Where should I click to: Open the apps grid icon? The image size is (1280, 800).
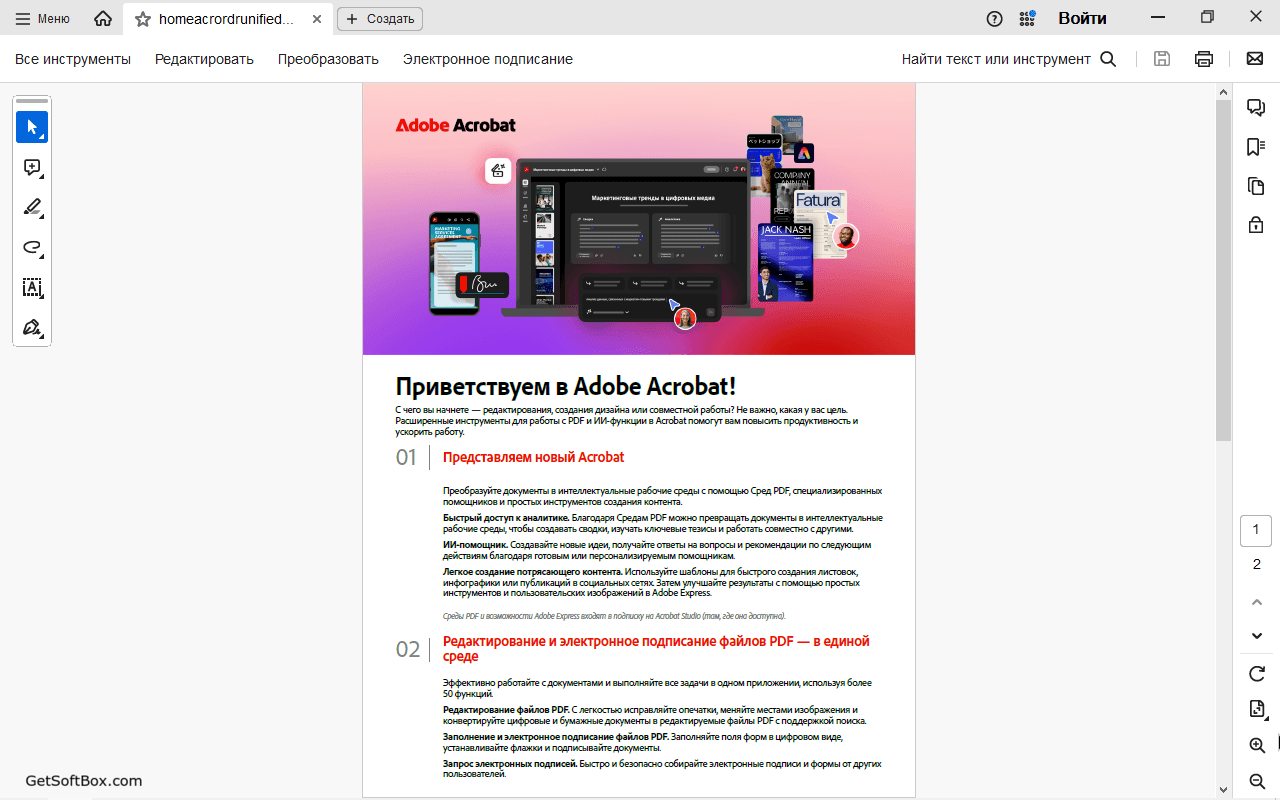coord(1027,18)
